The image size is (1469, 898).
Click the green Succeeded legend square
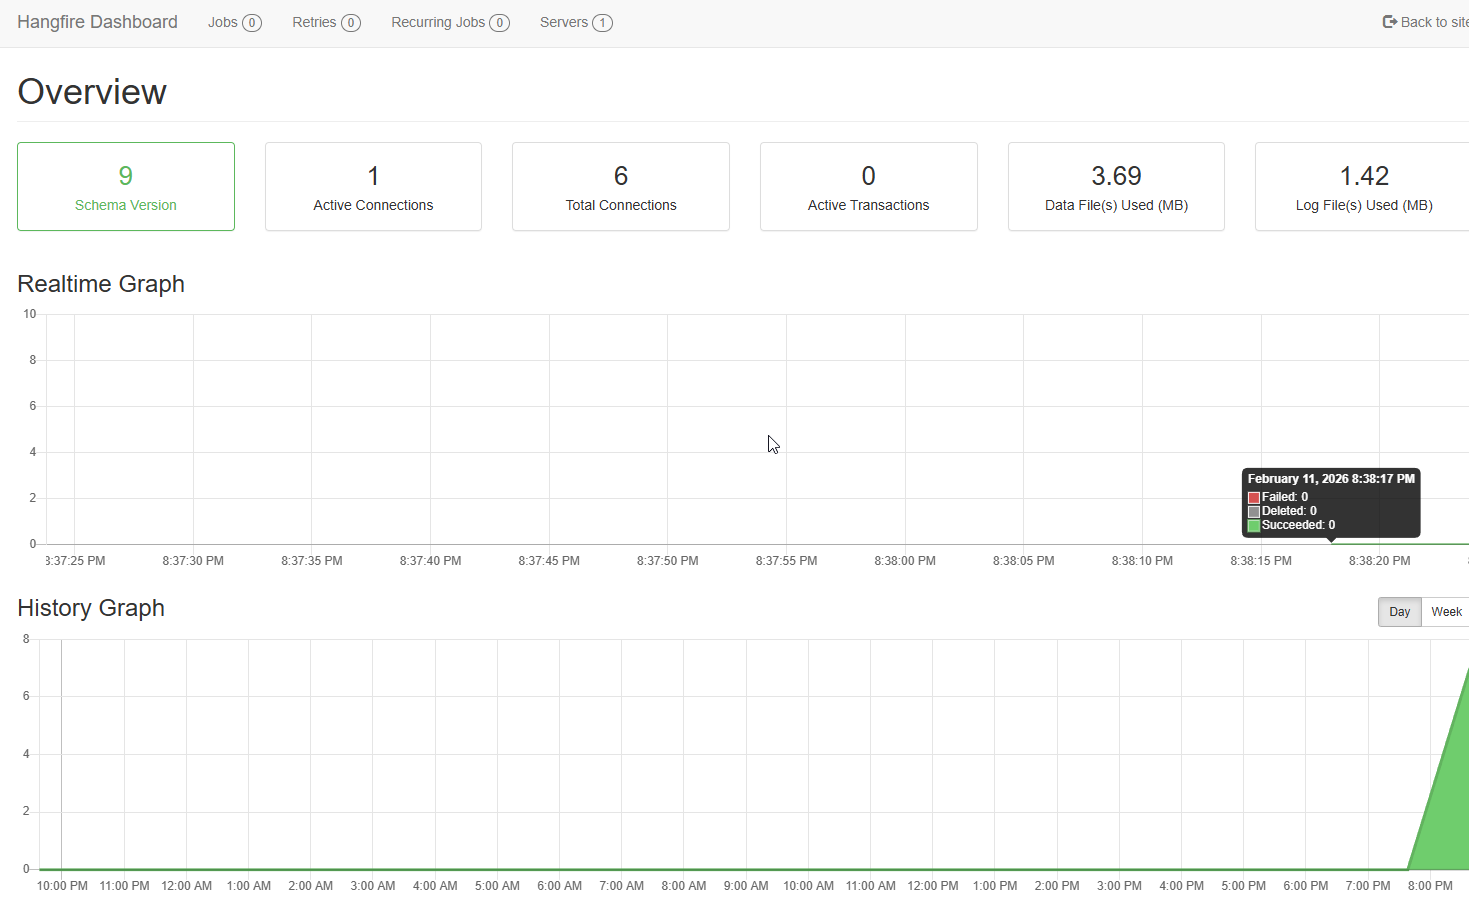1253,525
